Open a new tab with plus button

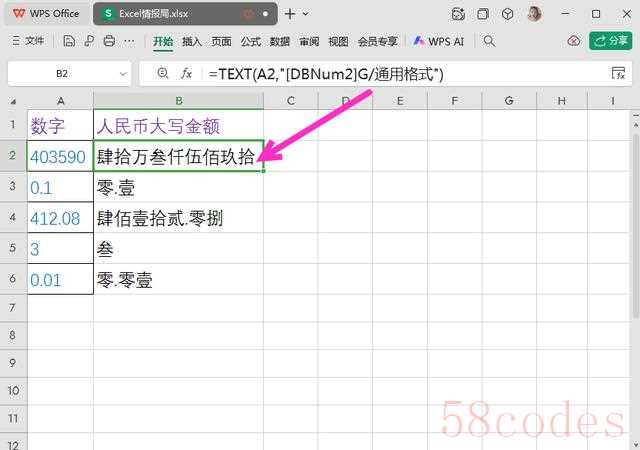290,14
